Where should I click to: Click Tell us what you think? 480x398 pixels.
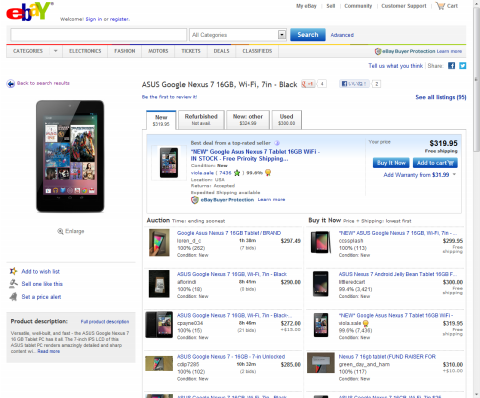395,66
